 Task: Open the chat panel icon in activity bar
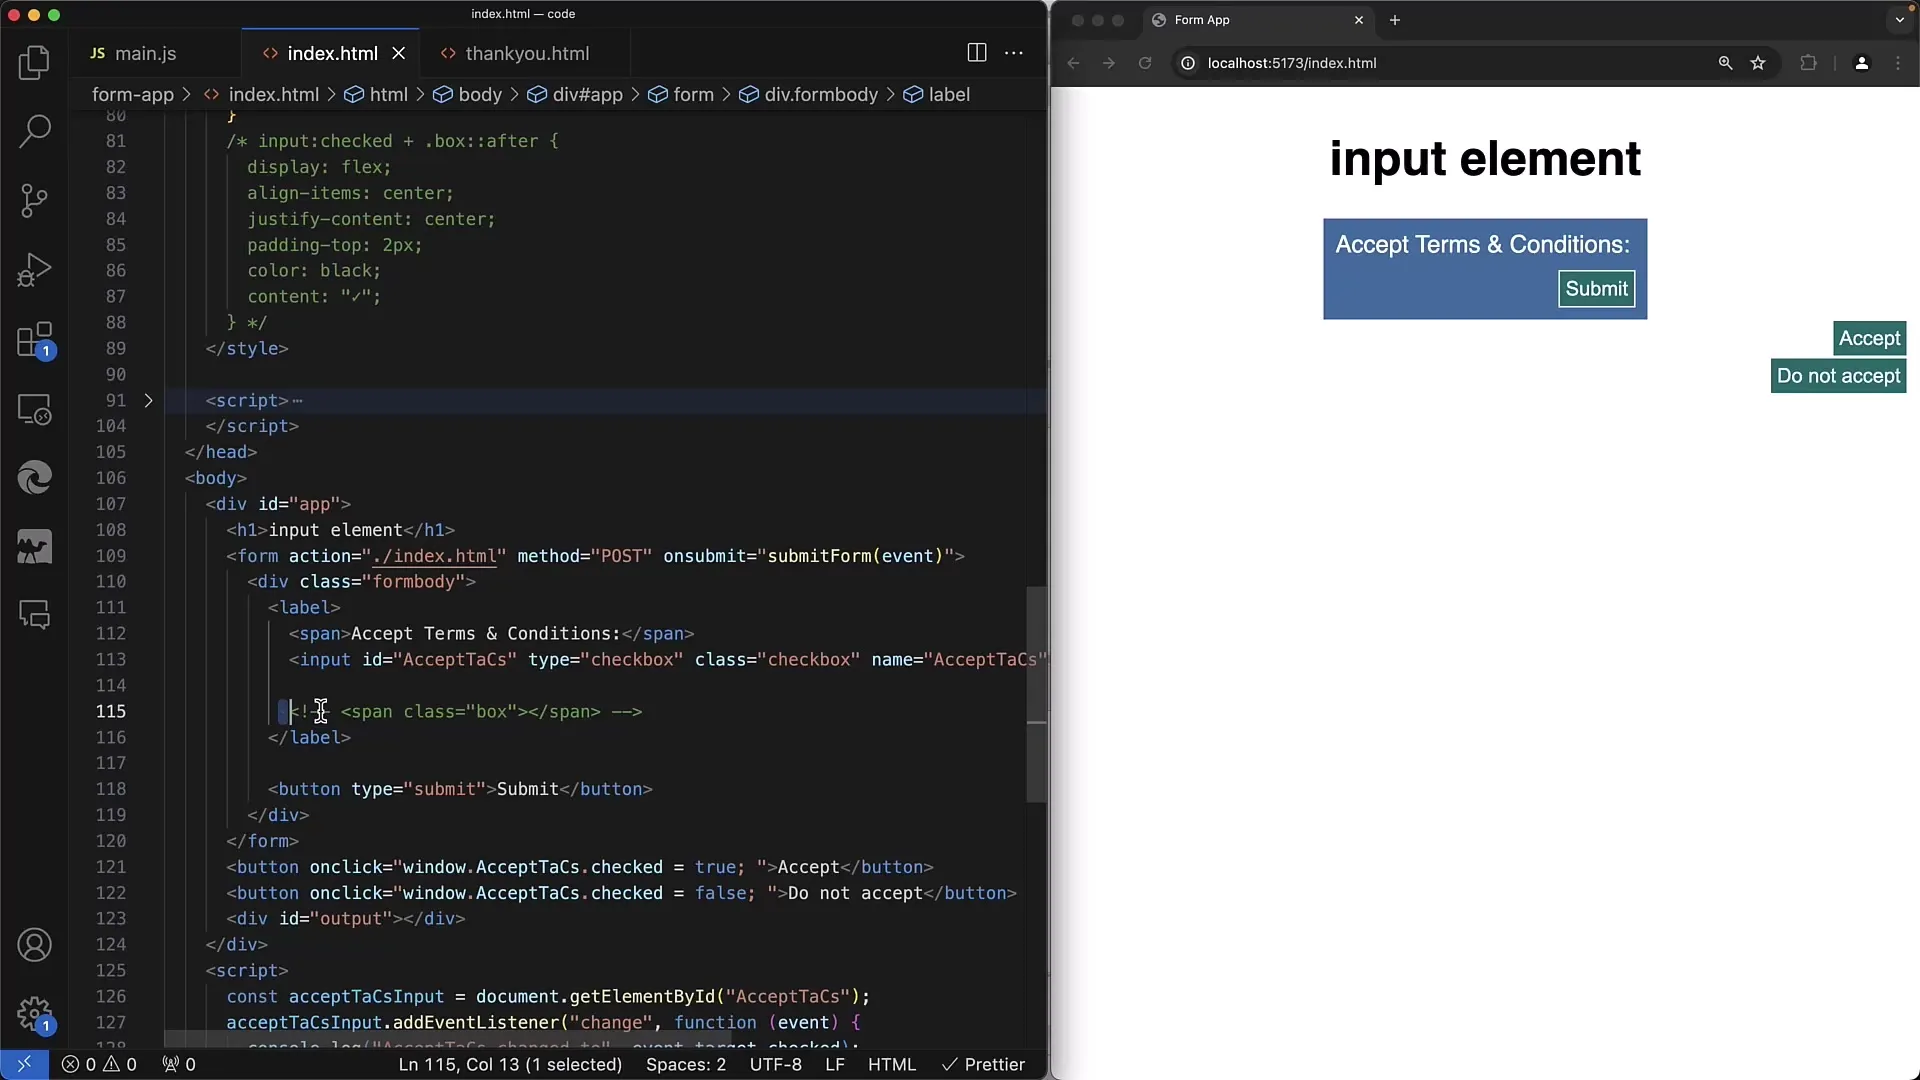(34, 615)
